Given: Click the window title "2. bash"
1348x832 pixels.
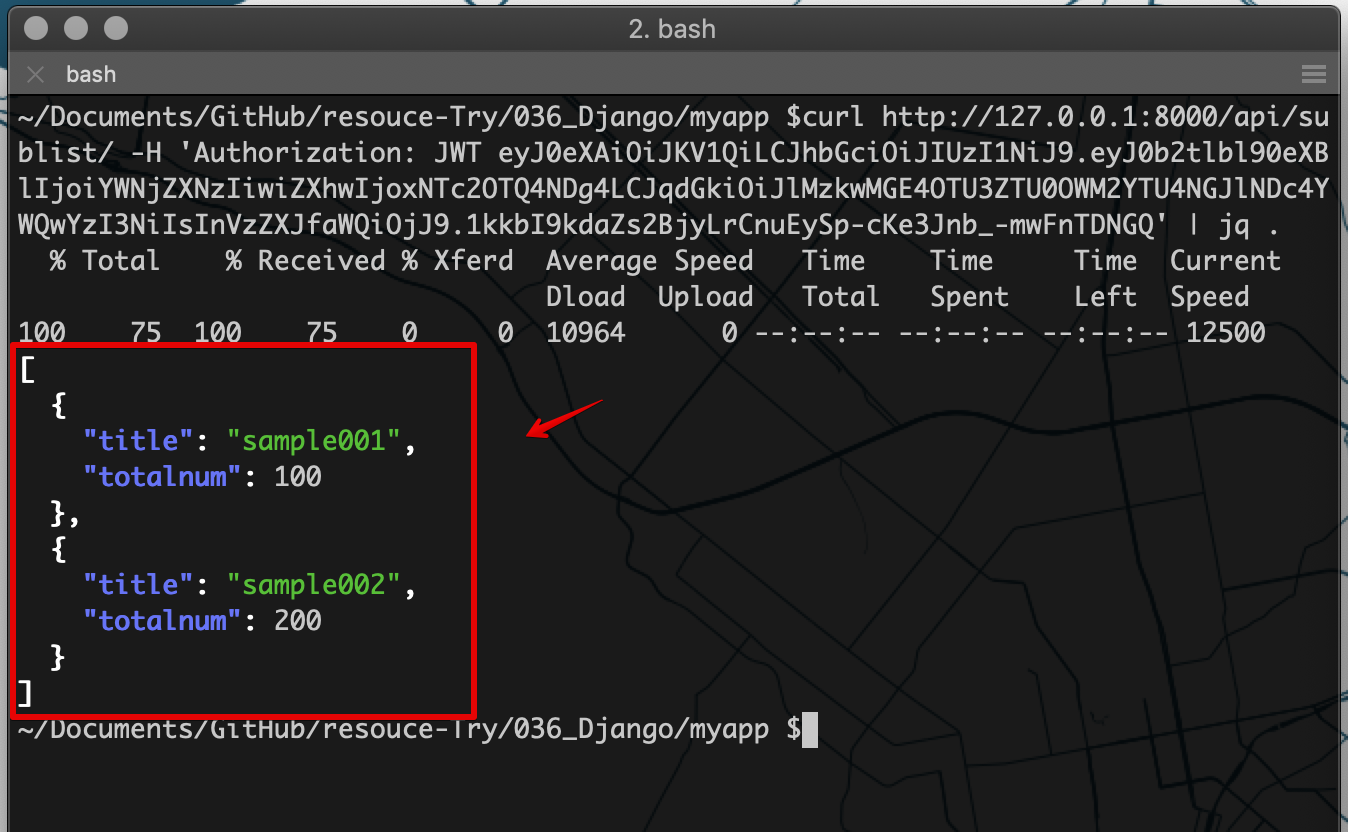Looking at the screenshot, I should (x=672, y=29).
